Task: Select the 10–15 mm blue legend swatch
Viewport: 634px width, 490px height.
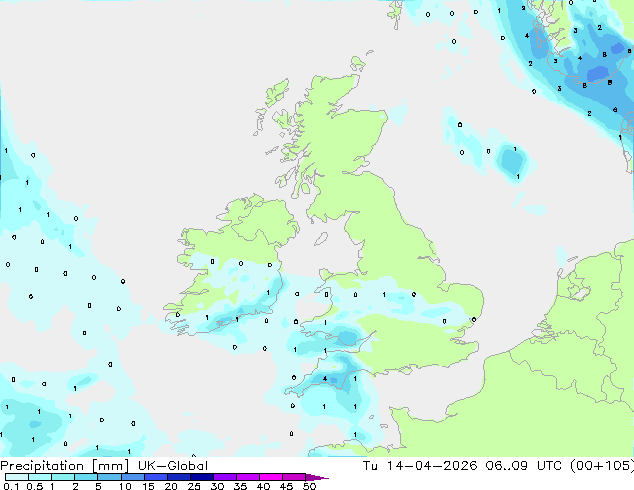Action: coord(132,477)
